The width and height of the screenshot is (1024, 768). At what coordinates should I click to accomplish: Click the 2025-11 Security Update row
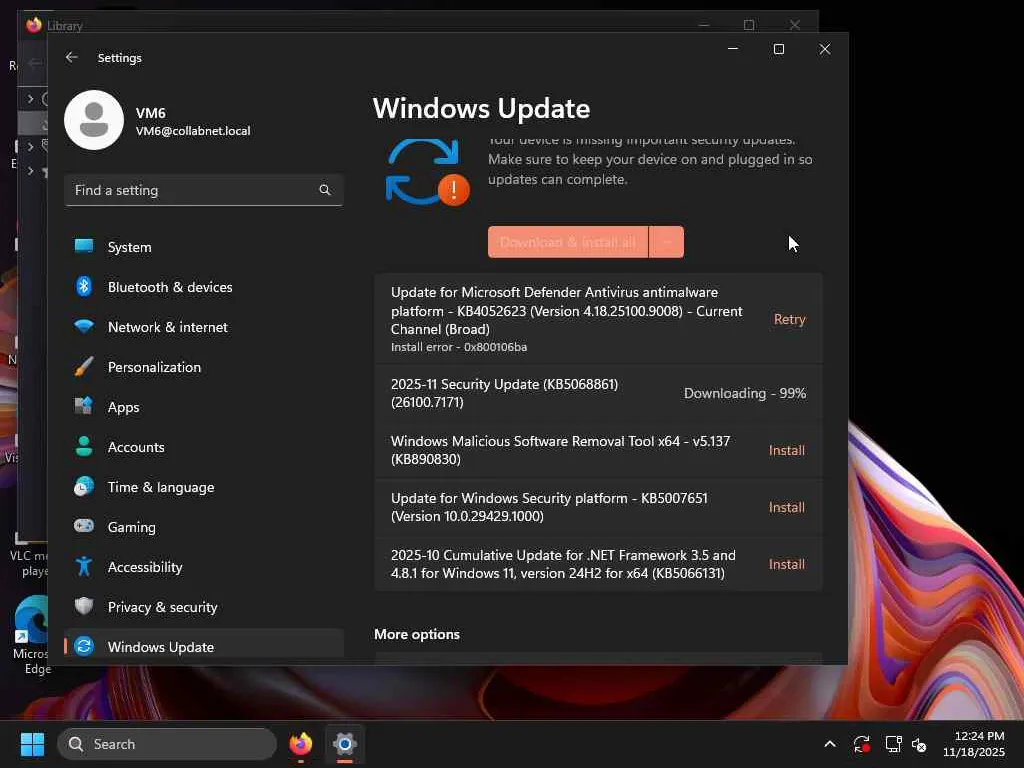(x=598, y=393)
